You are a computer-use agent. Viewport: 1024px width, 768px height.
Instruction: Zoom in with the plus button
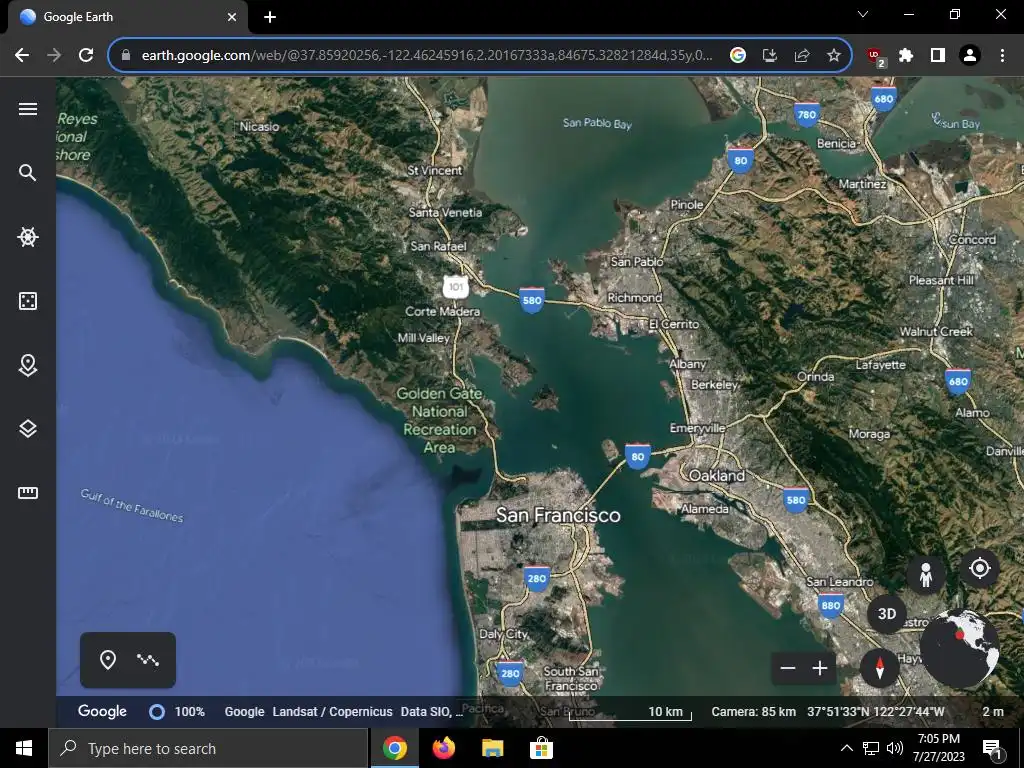820,668
